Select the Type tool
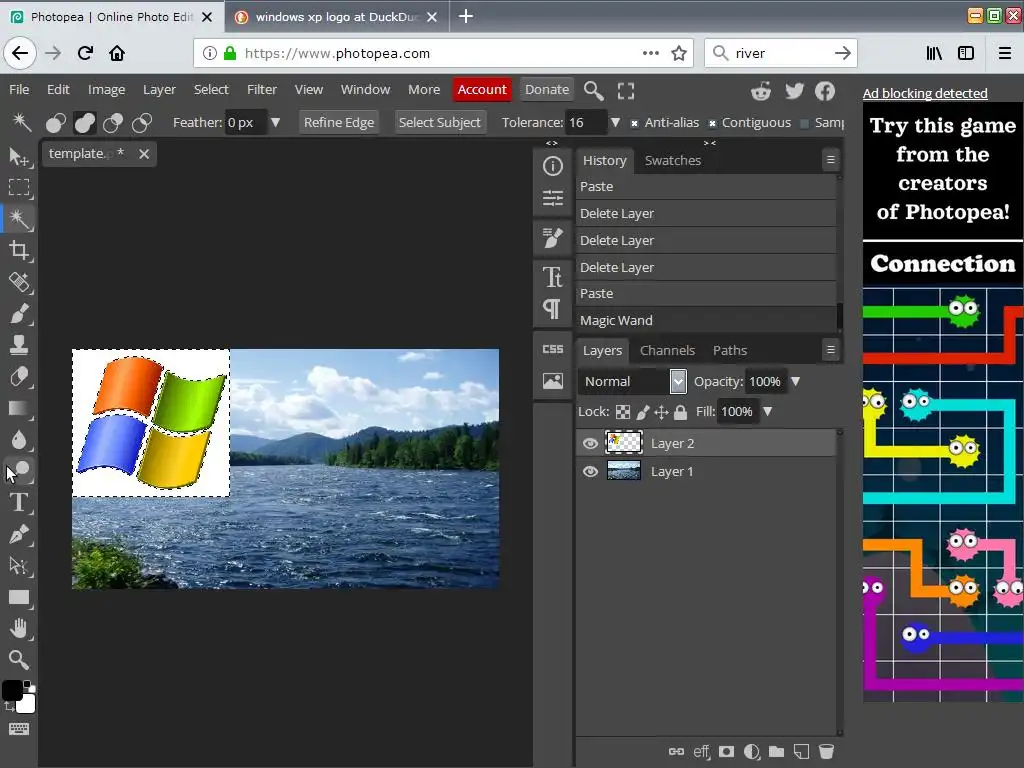Image resolution: width=1024 pixels, height=768 pixels. pyautogui.click(x=18, y=503)
